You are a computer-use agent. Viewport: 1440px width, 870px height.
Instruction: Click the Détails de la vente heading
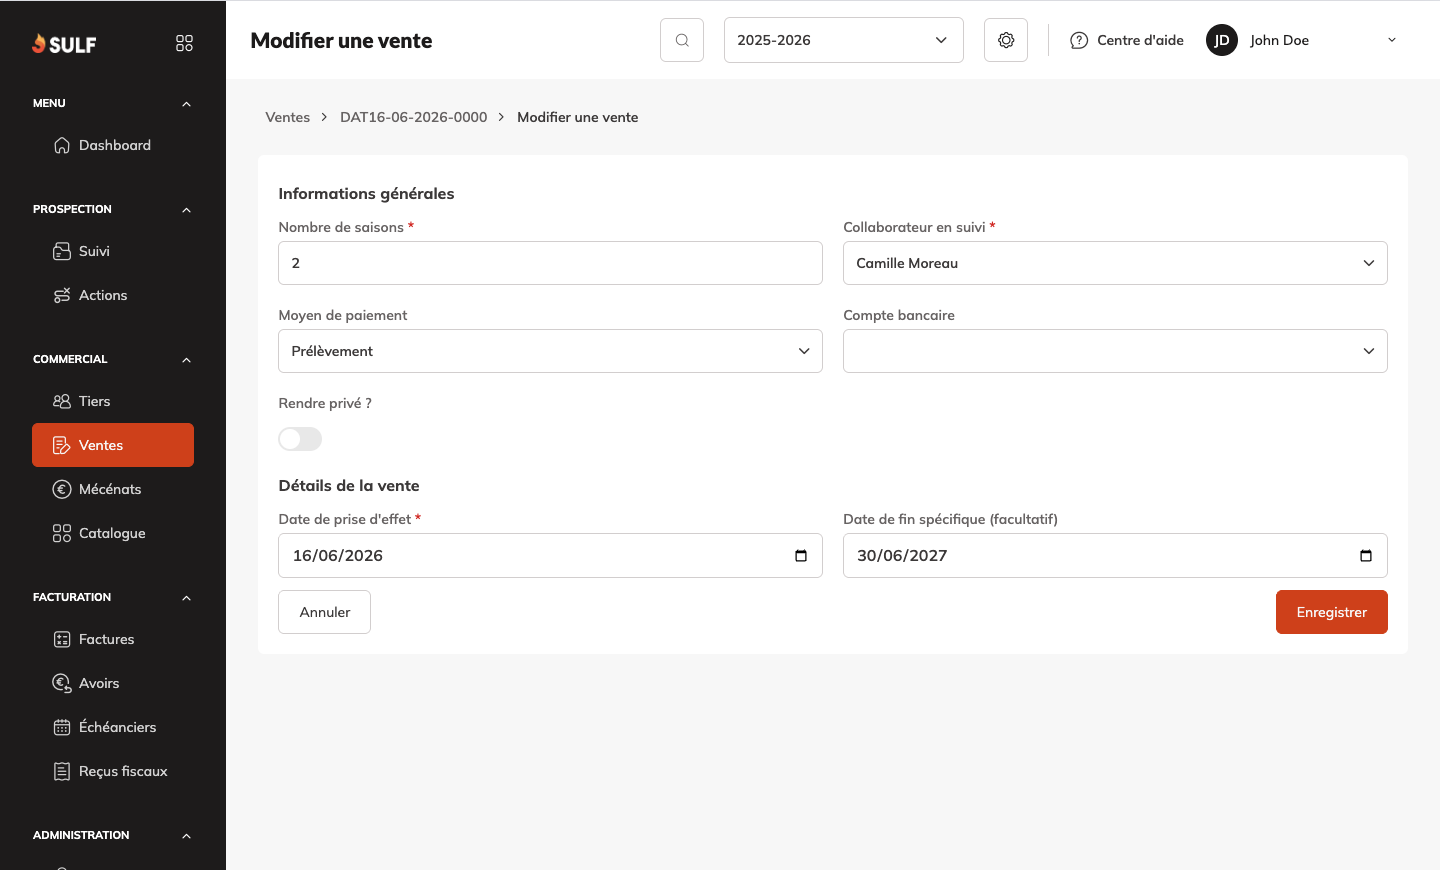pyautogui.click(x=349, y=485)
